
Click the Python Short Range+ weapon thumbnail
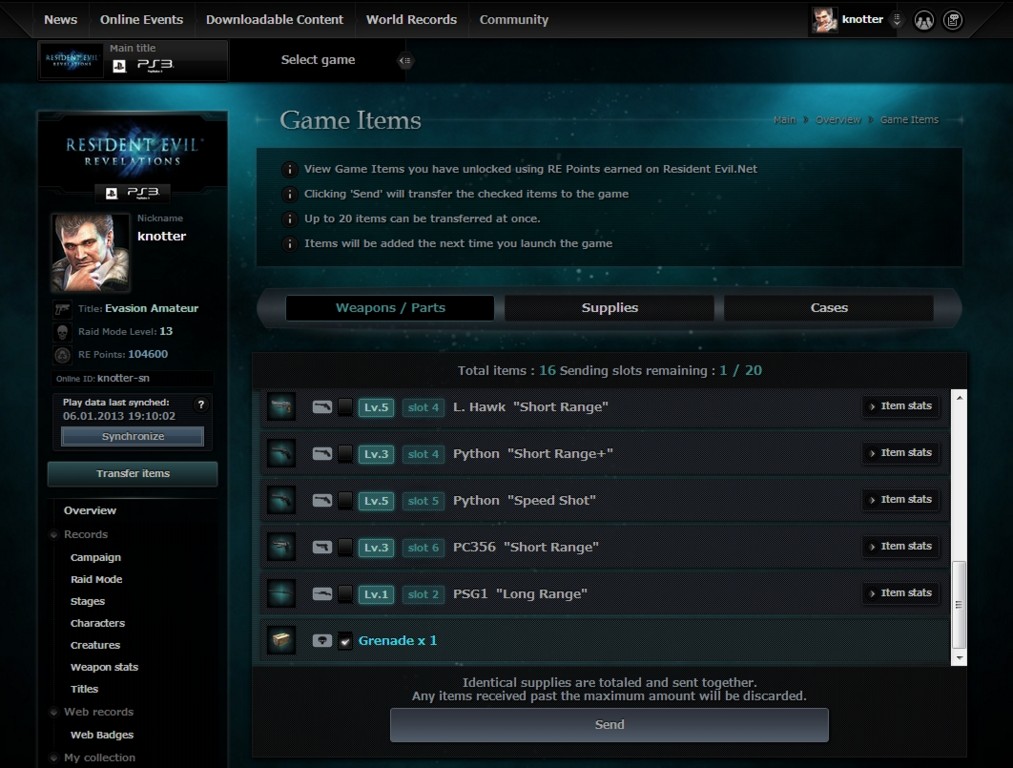(x=282, y=453)
